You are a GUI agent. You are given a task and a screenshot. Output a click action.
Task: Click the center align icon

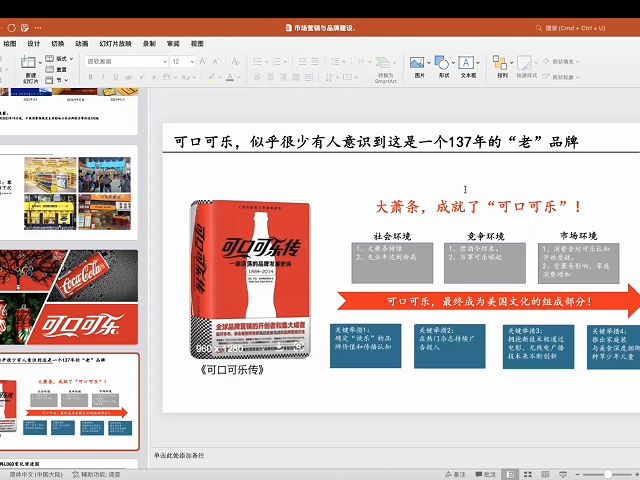point(270,77)
